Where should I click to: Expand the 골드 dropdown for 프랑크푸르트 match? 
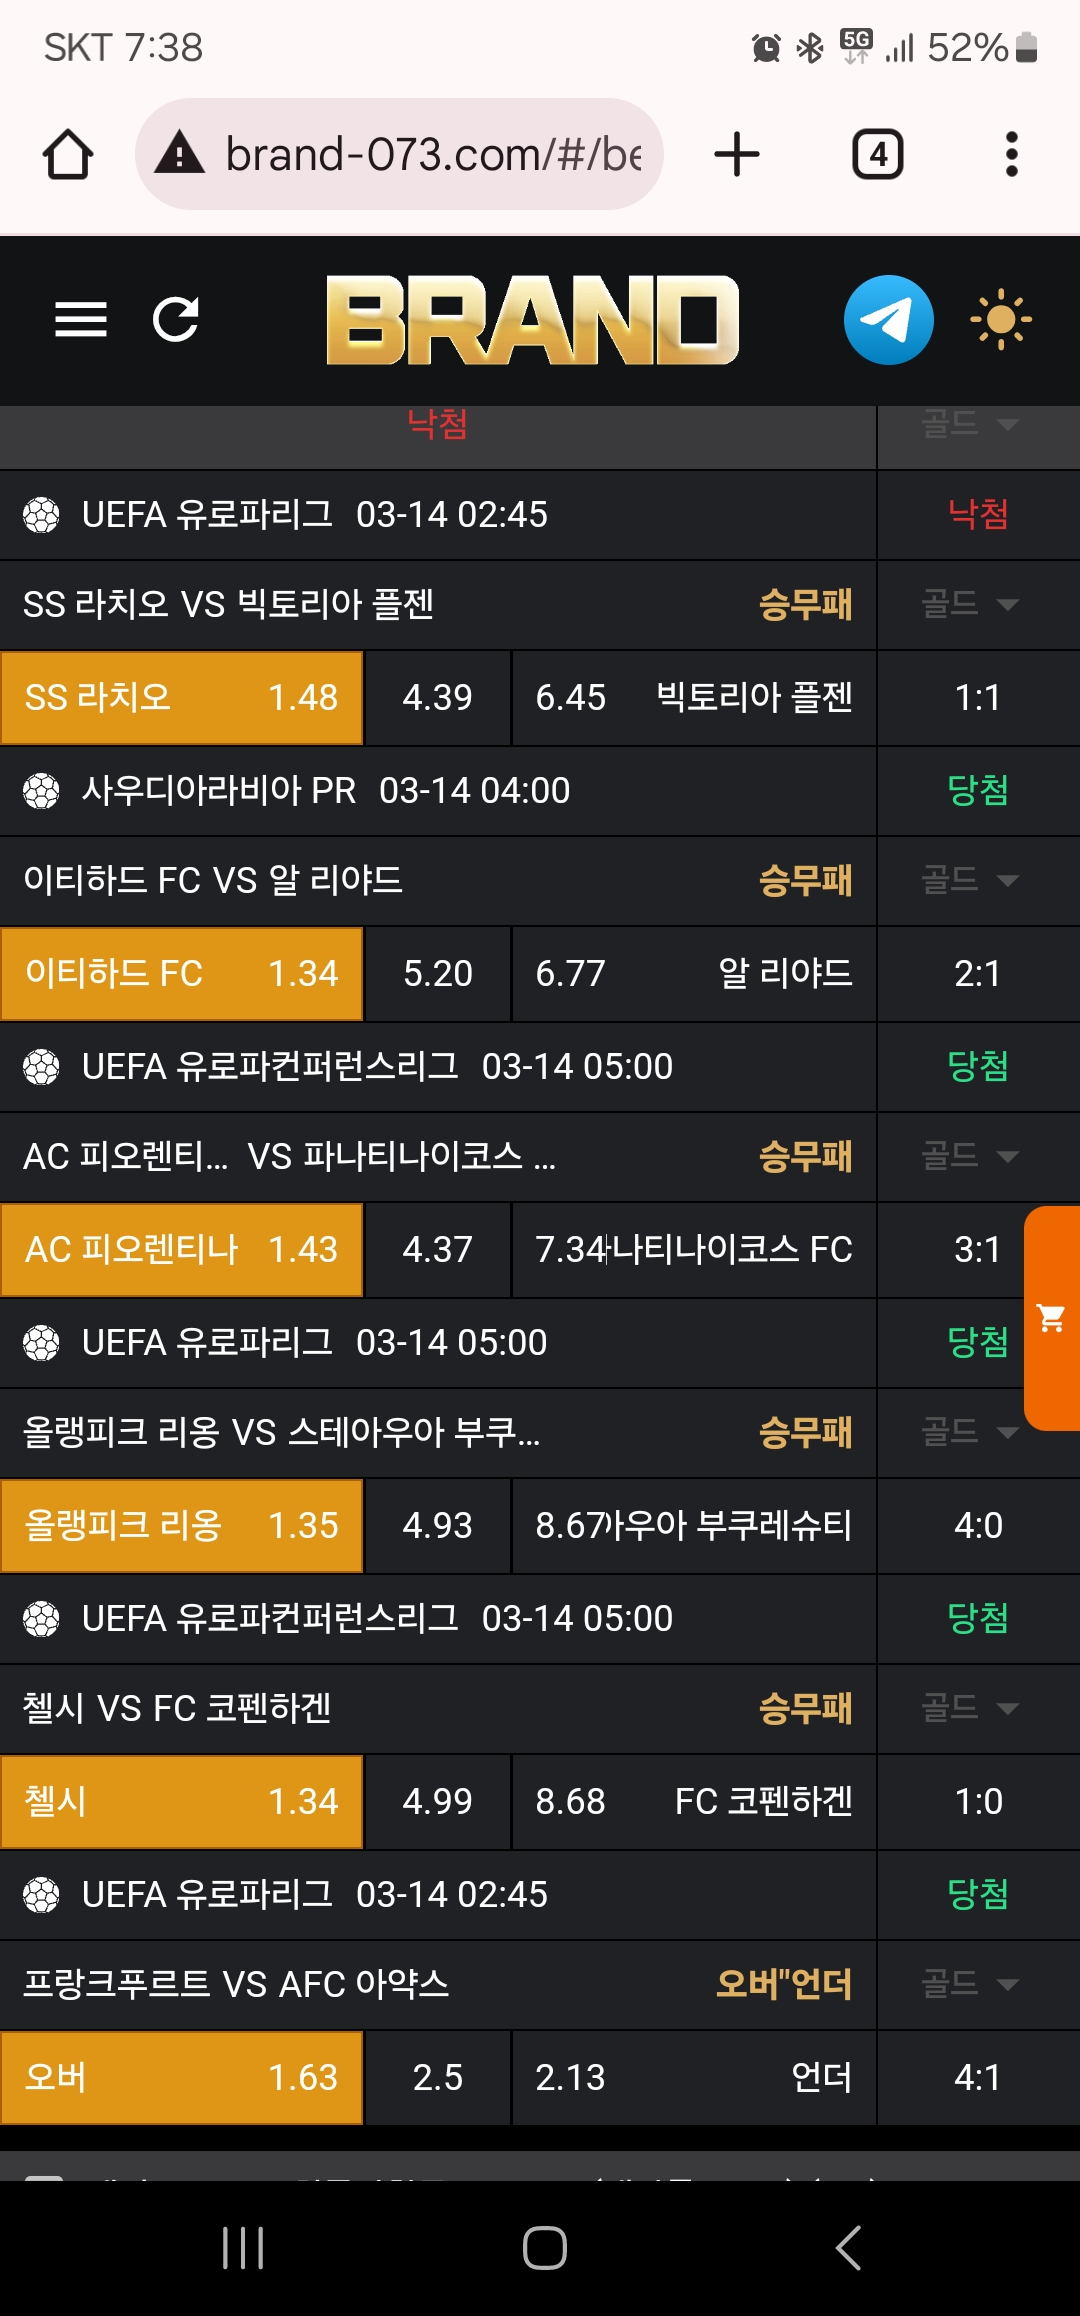coord(968,1984)
